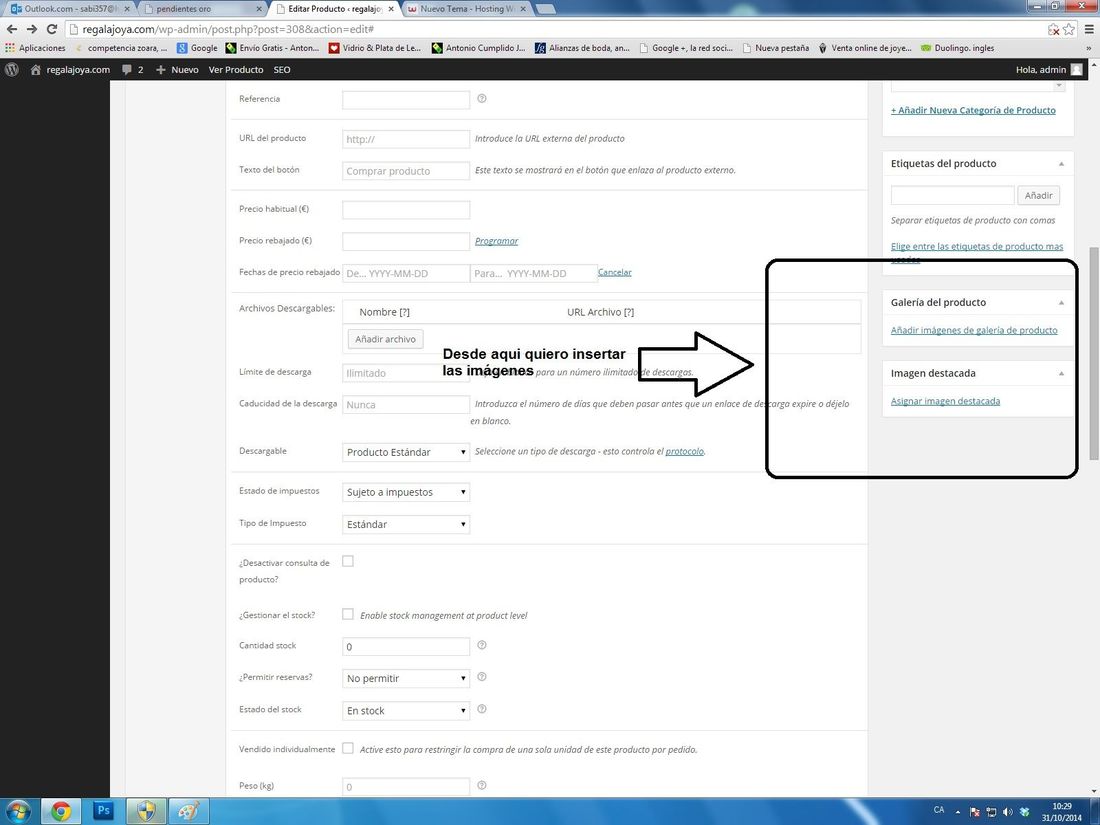Show help tip for Referencia
Screen dimensions: 1100x825
[482, 99]
